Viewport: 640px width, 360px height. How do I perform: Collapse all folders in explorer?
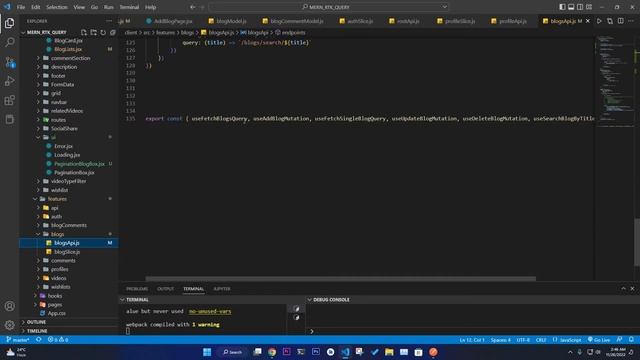(113, 32)
